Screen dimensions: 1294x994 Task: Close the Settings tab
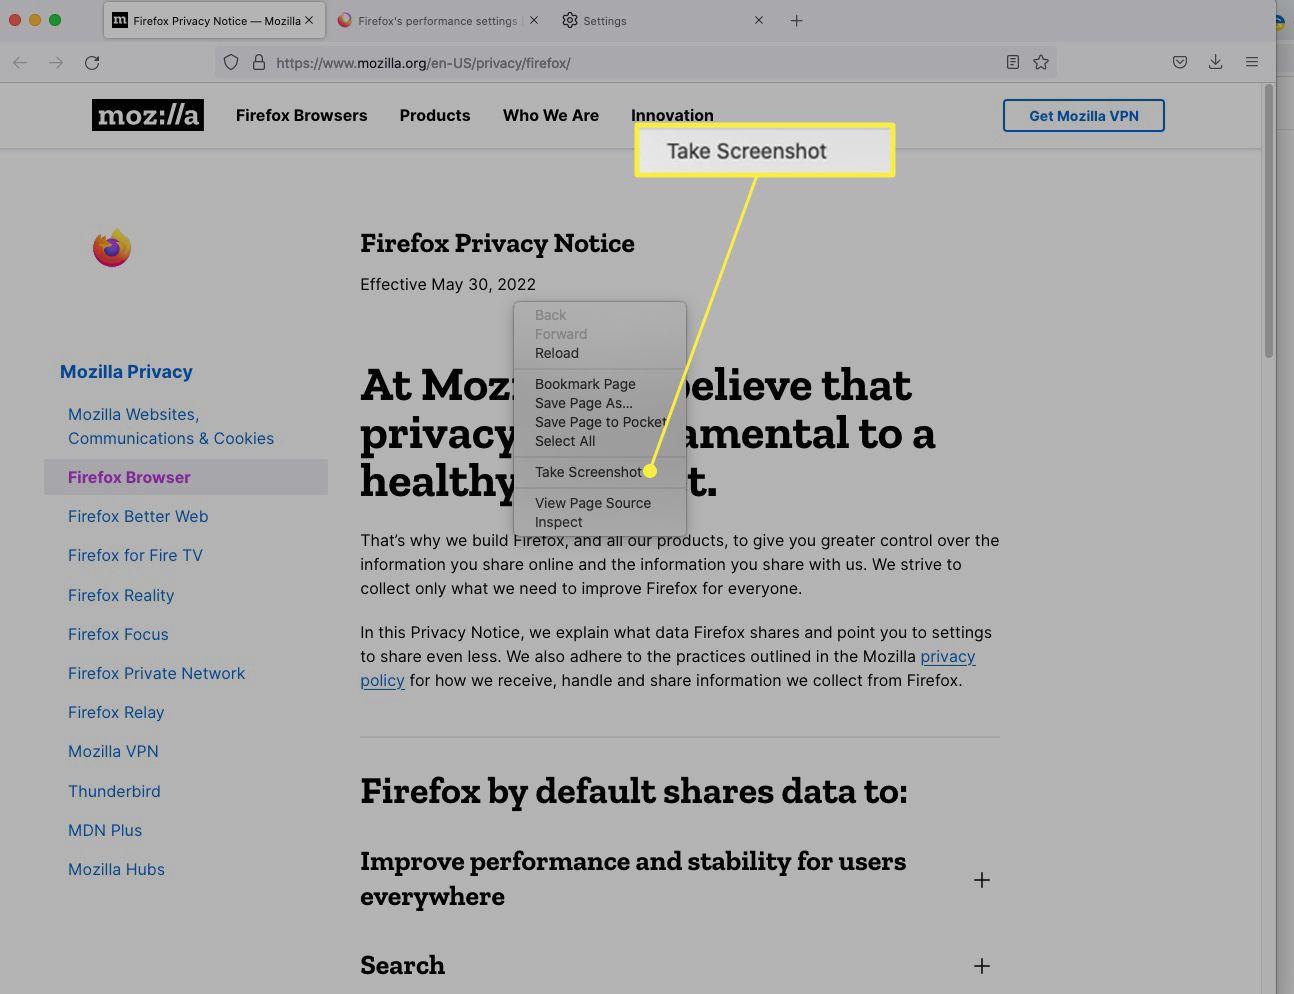[x=759, y=20]
